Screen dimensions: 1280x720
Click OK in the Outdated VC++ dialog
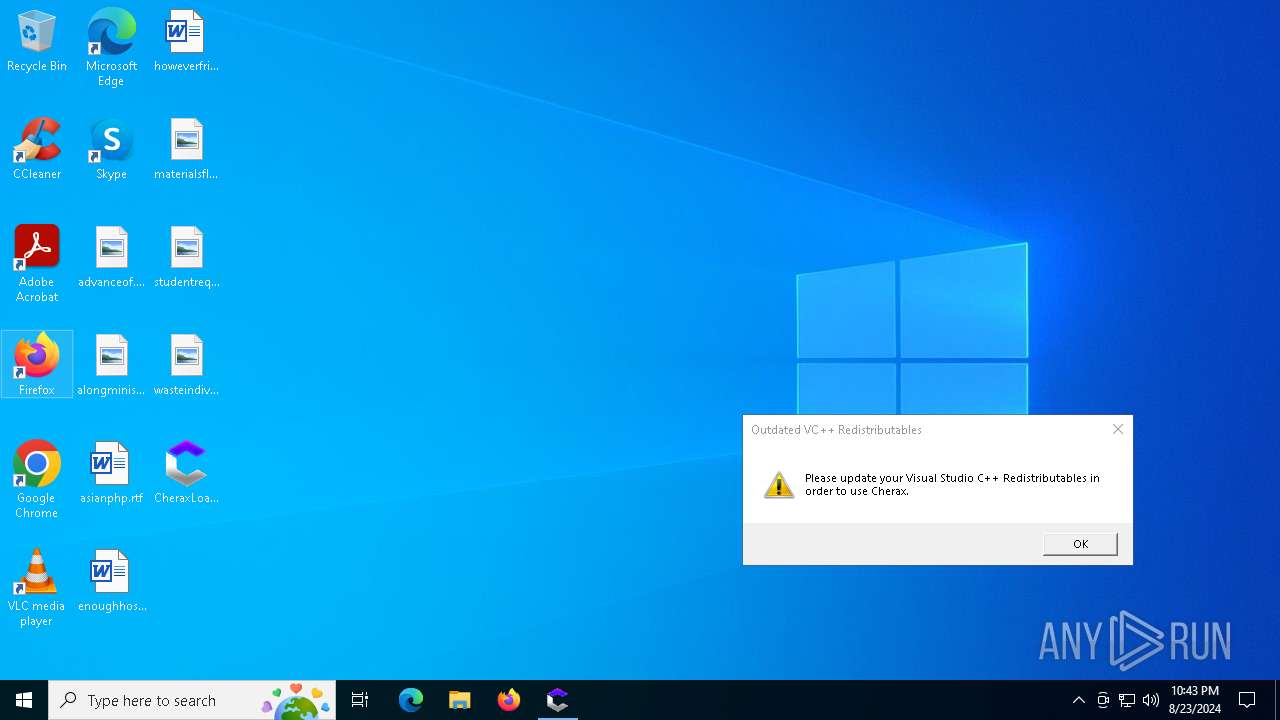(x=1080, y=544)
